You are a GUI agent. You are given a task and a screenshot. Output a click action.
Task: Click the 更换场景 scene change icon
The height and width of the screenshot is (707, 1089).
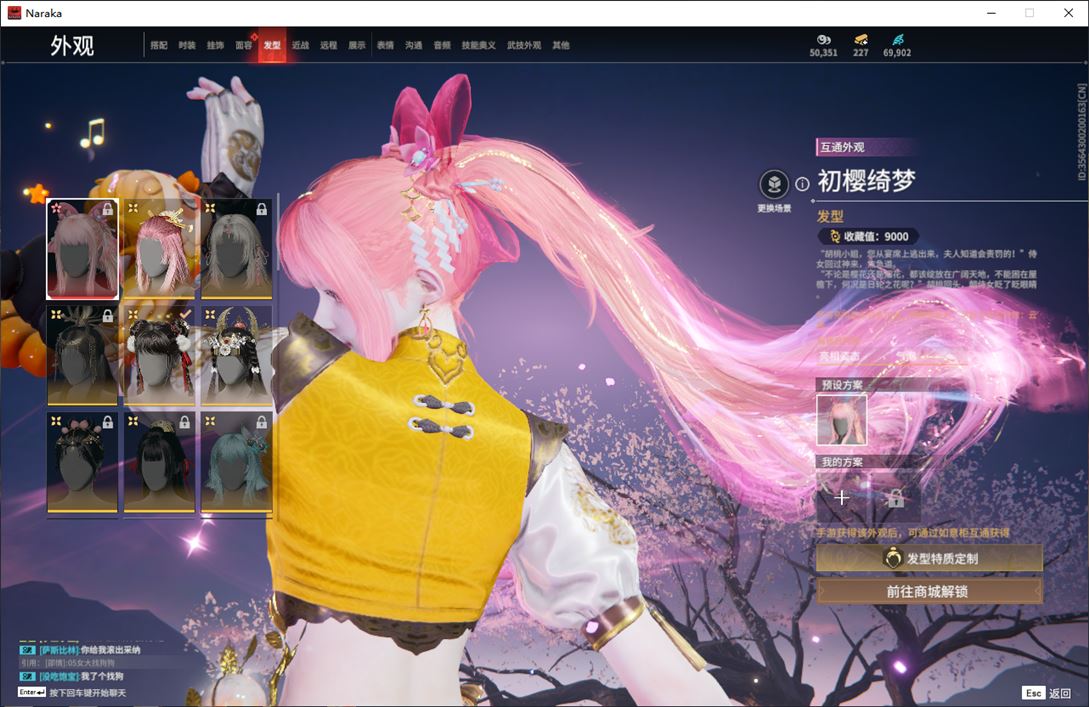[x=774, y=185]
